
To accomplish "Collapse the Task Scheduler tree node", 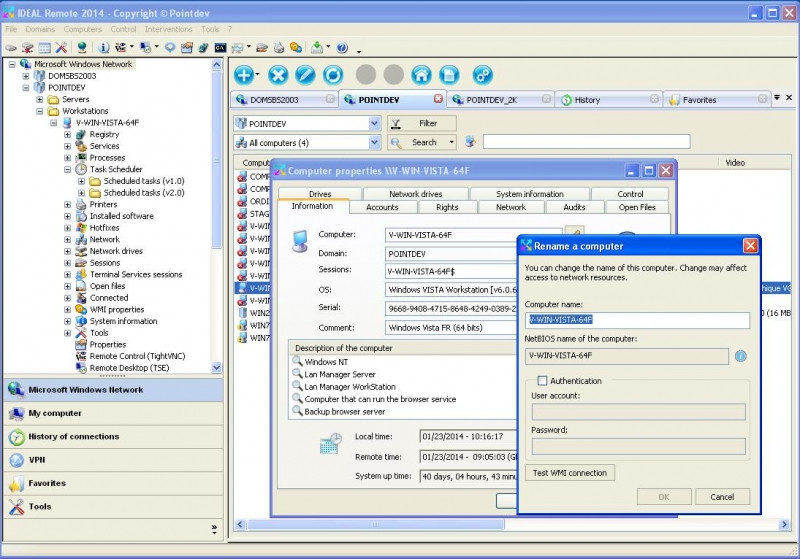I will click(x=67, y=169).
